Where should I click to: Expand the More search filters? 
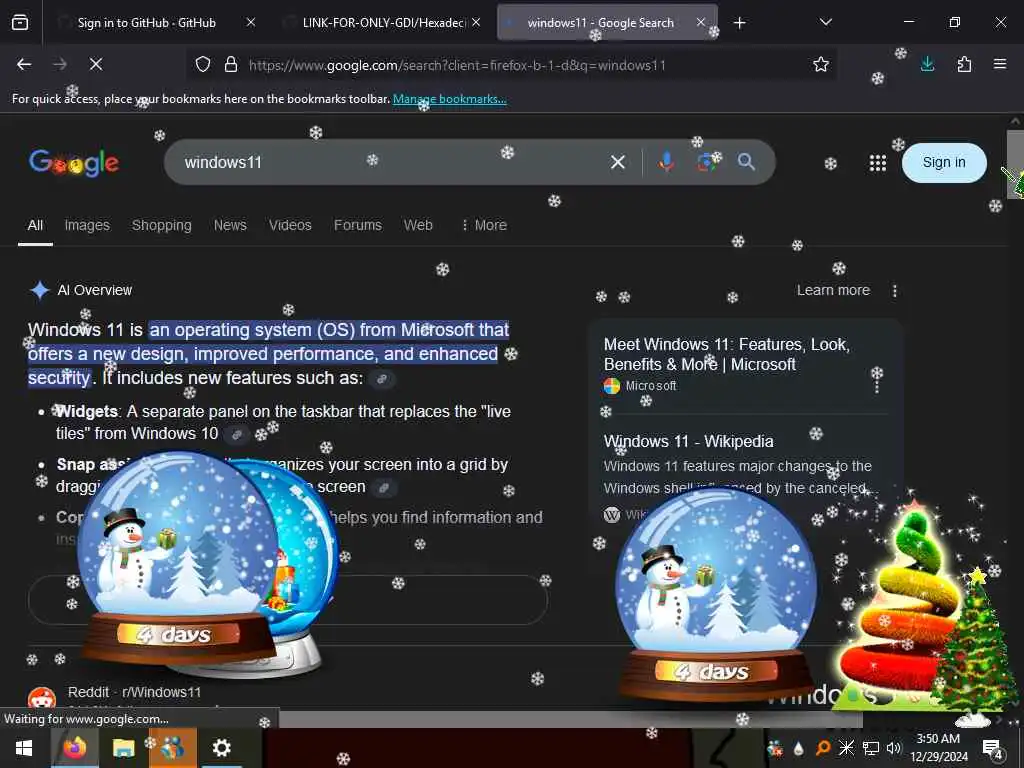point(484,225)
